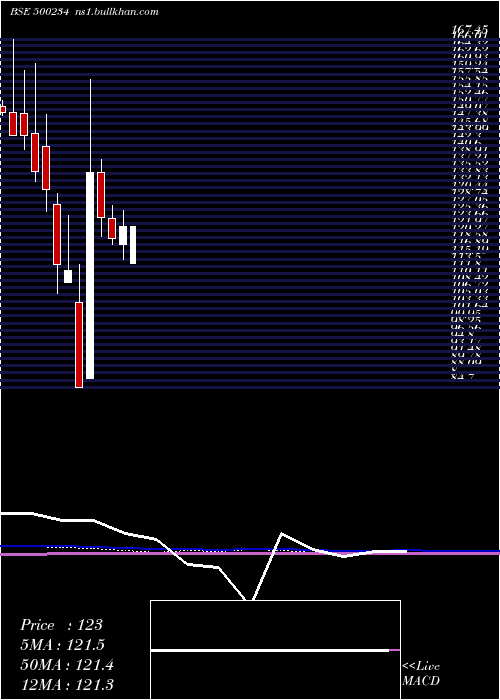Click the white-outlined MACD histogram box
500x700 pixels.
(275, 650)
